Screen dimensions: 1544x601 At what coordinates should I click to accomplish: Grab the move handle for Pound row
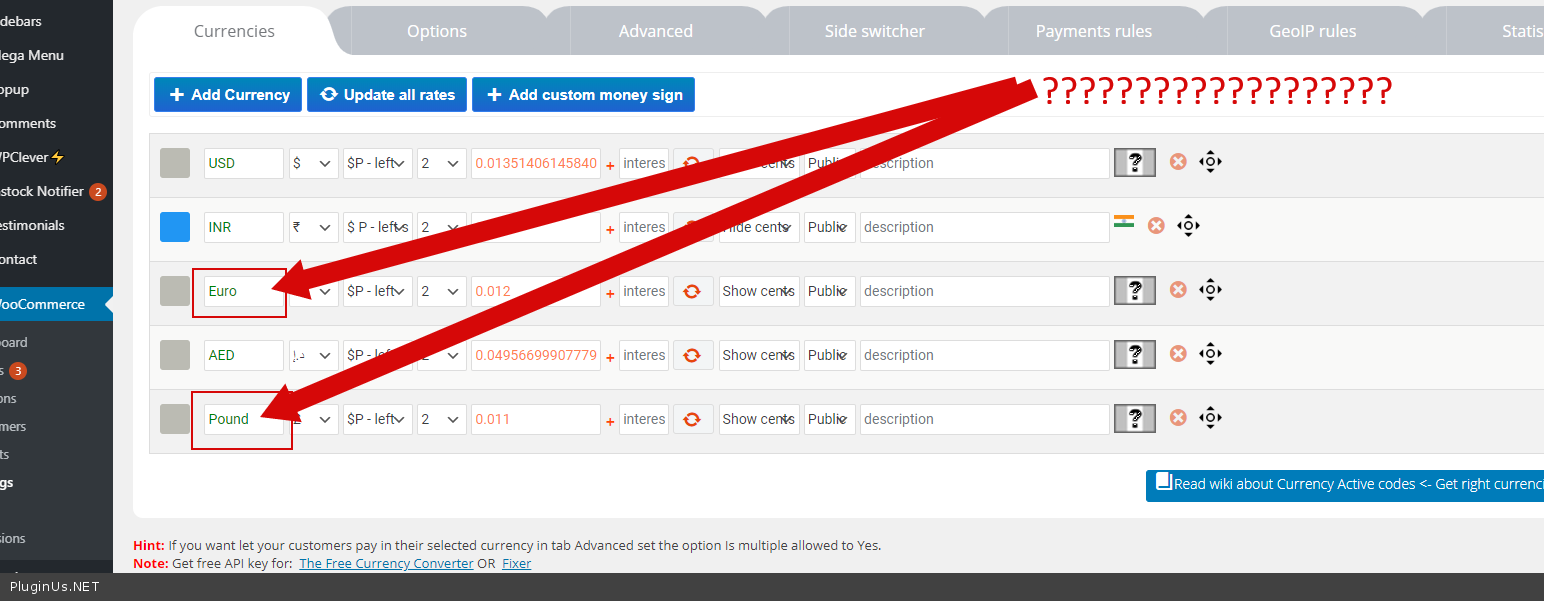click(x=1210, y=417)
